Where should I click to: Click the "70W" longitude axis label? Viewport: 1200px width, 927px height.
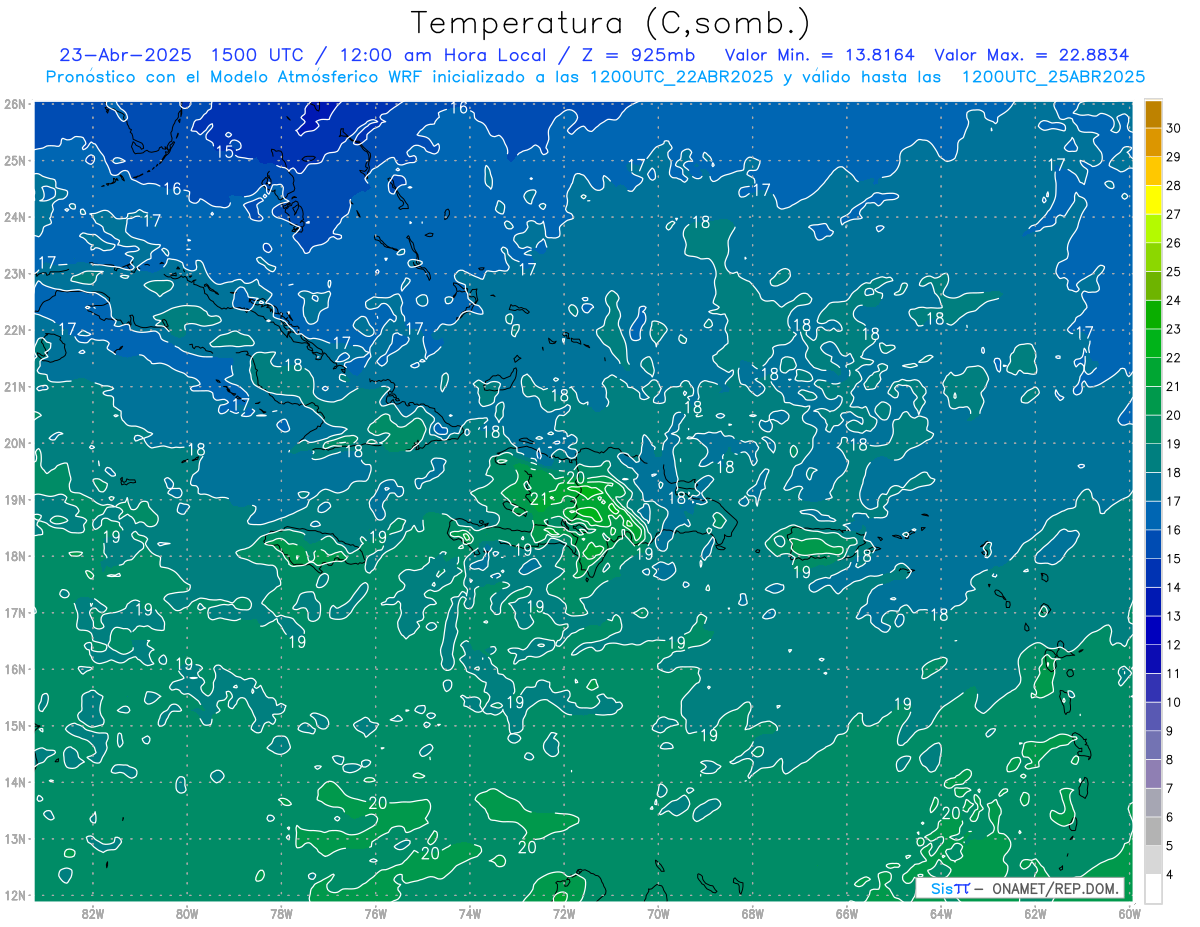click(658, 913)
